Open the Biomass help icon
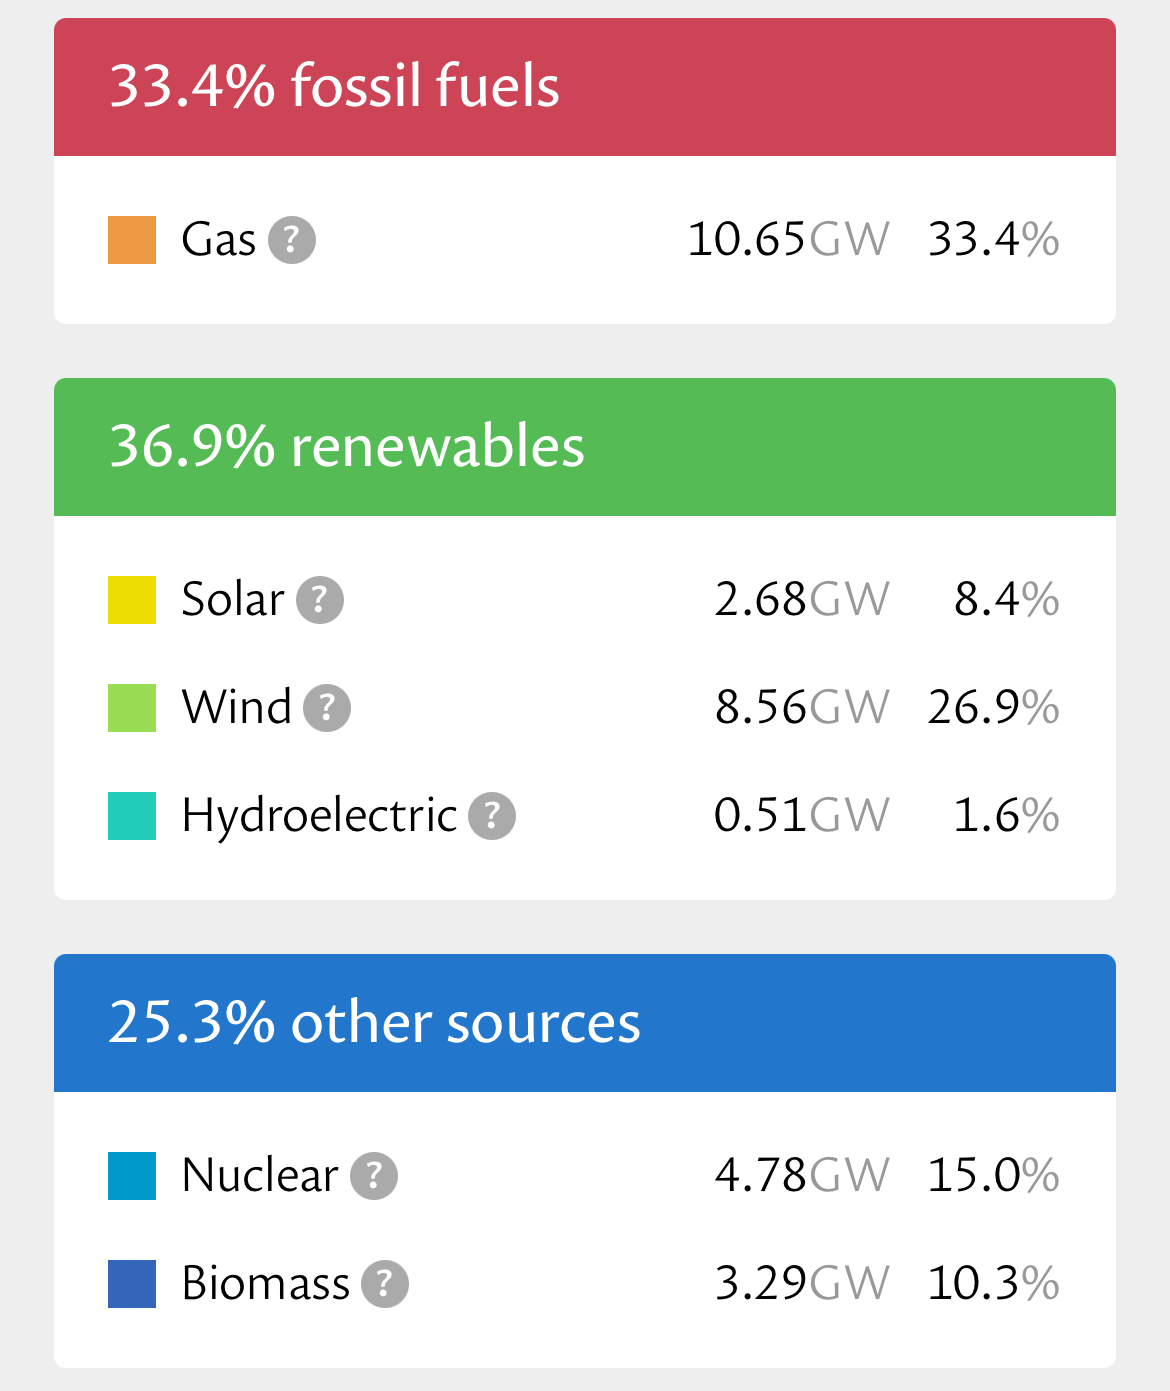1170x1391 pixels. [x=385, y=1284]
